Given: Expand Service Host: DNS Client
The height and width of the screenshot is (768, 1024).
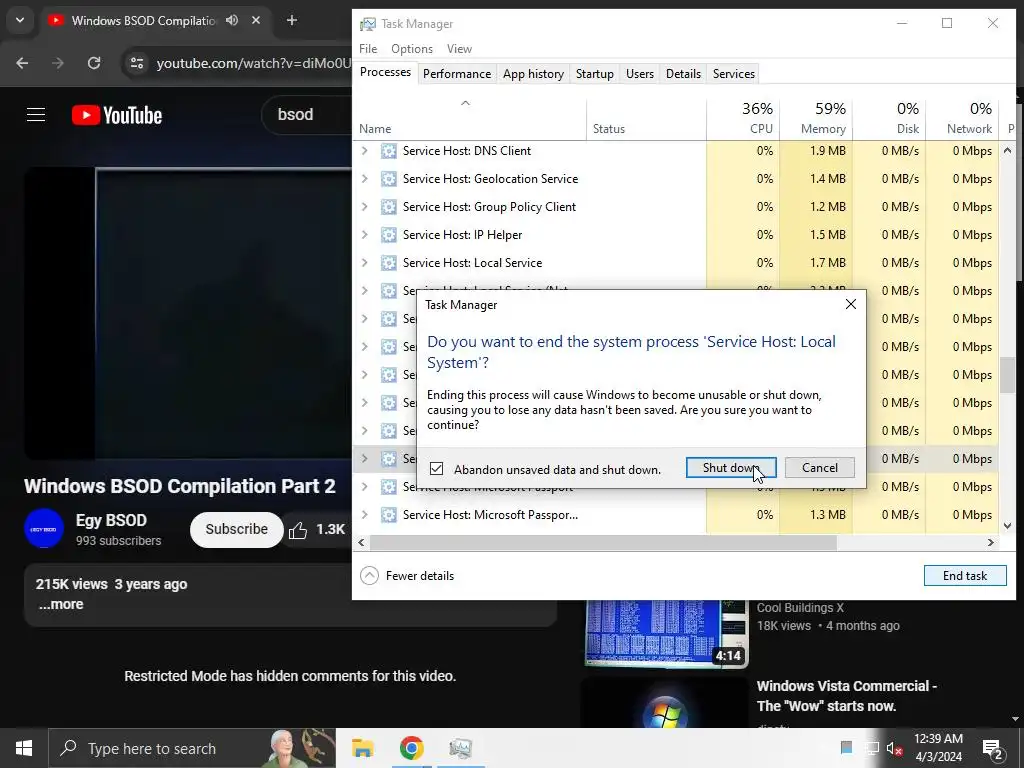Looking at the screenshot, I should tap(364, 151).
